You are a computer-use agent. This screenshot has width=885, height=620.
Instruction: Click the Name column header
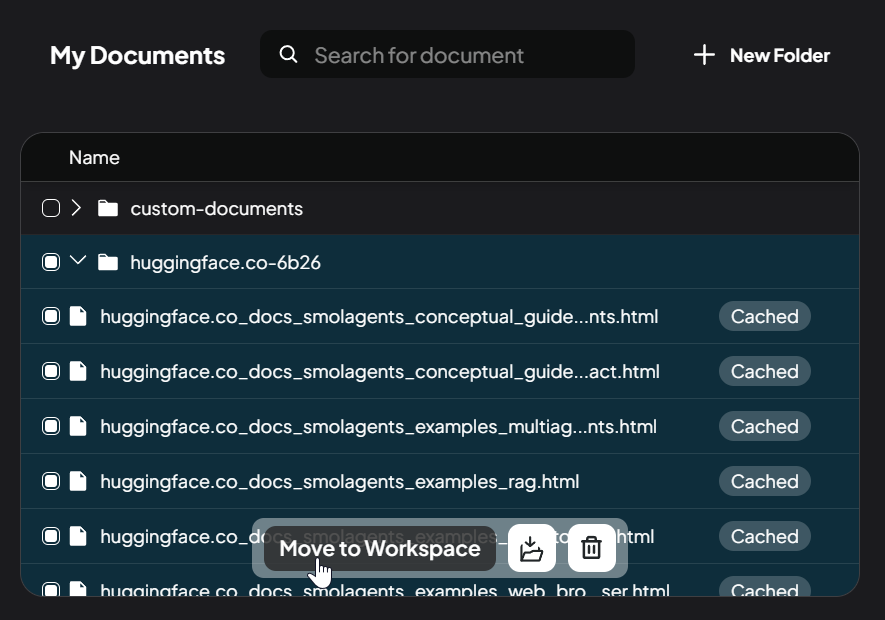click(x=94, y=158)
